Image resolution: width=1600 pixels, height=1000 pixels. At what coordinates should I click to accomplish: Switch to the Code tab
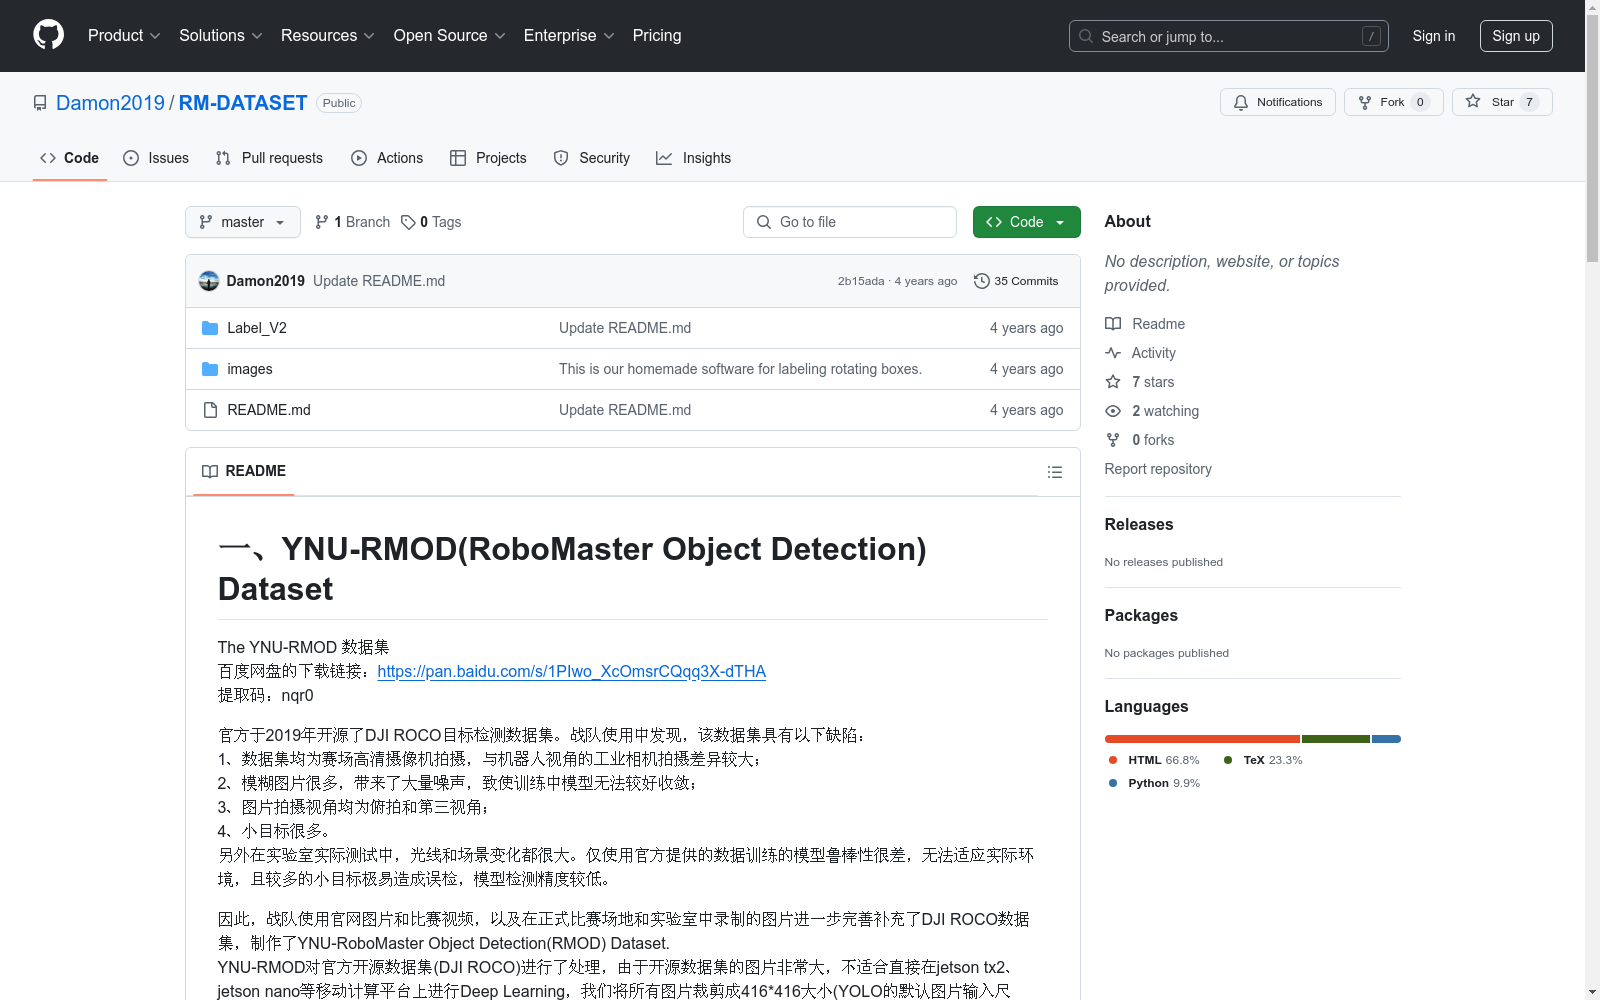[x=70, y=158]
